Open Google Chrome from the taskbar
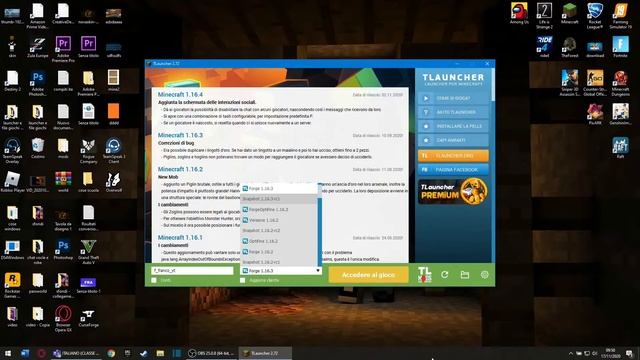This screenshot has width=640, height=360. point(111,353)
